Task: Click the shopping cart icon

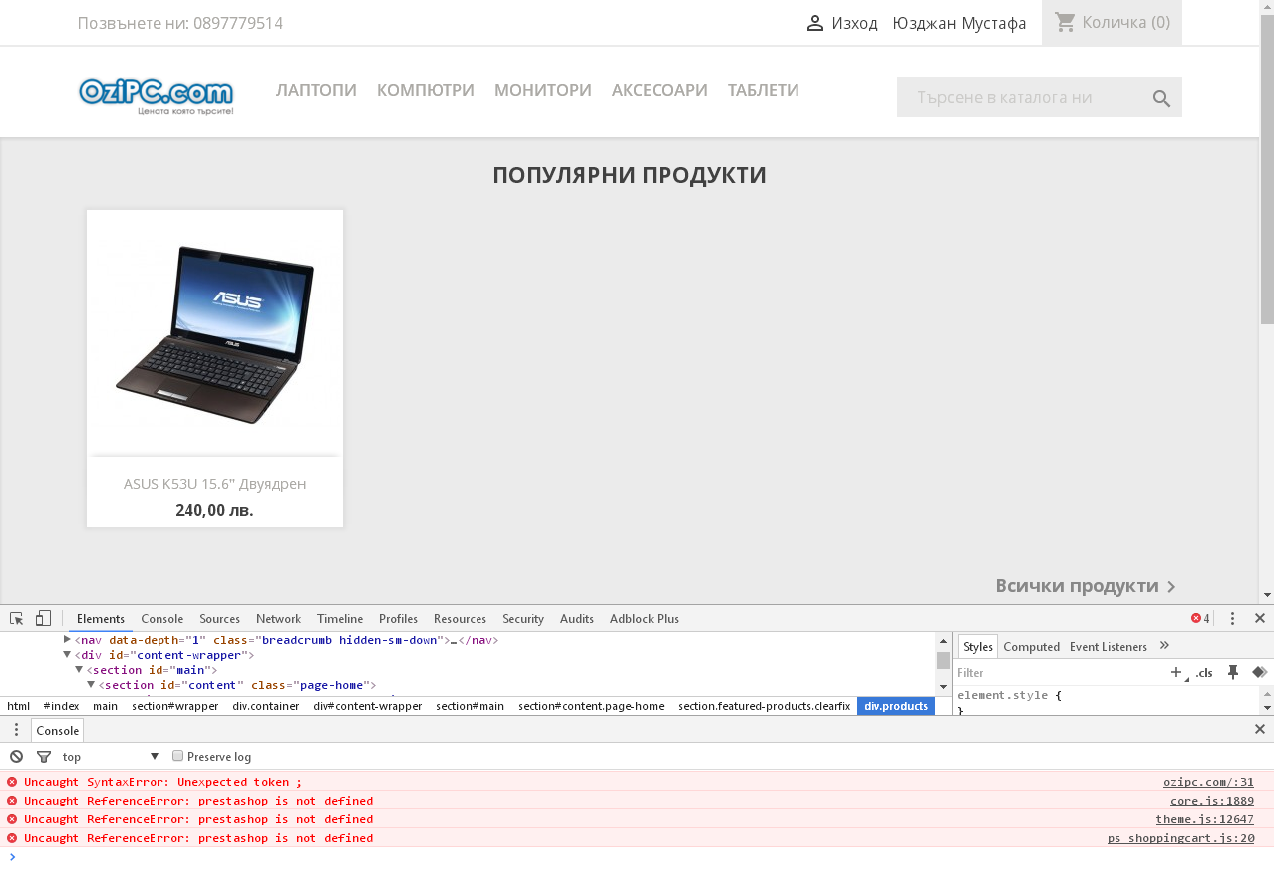Action: [x=1065, y=22]
